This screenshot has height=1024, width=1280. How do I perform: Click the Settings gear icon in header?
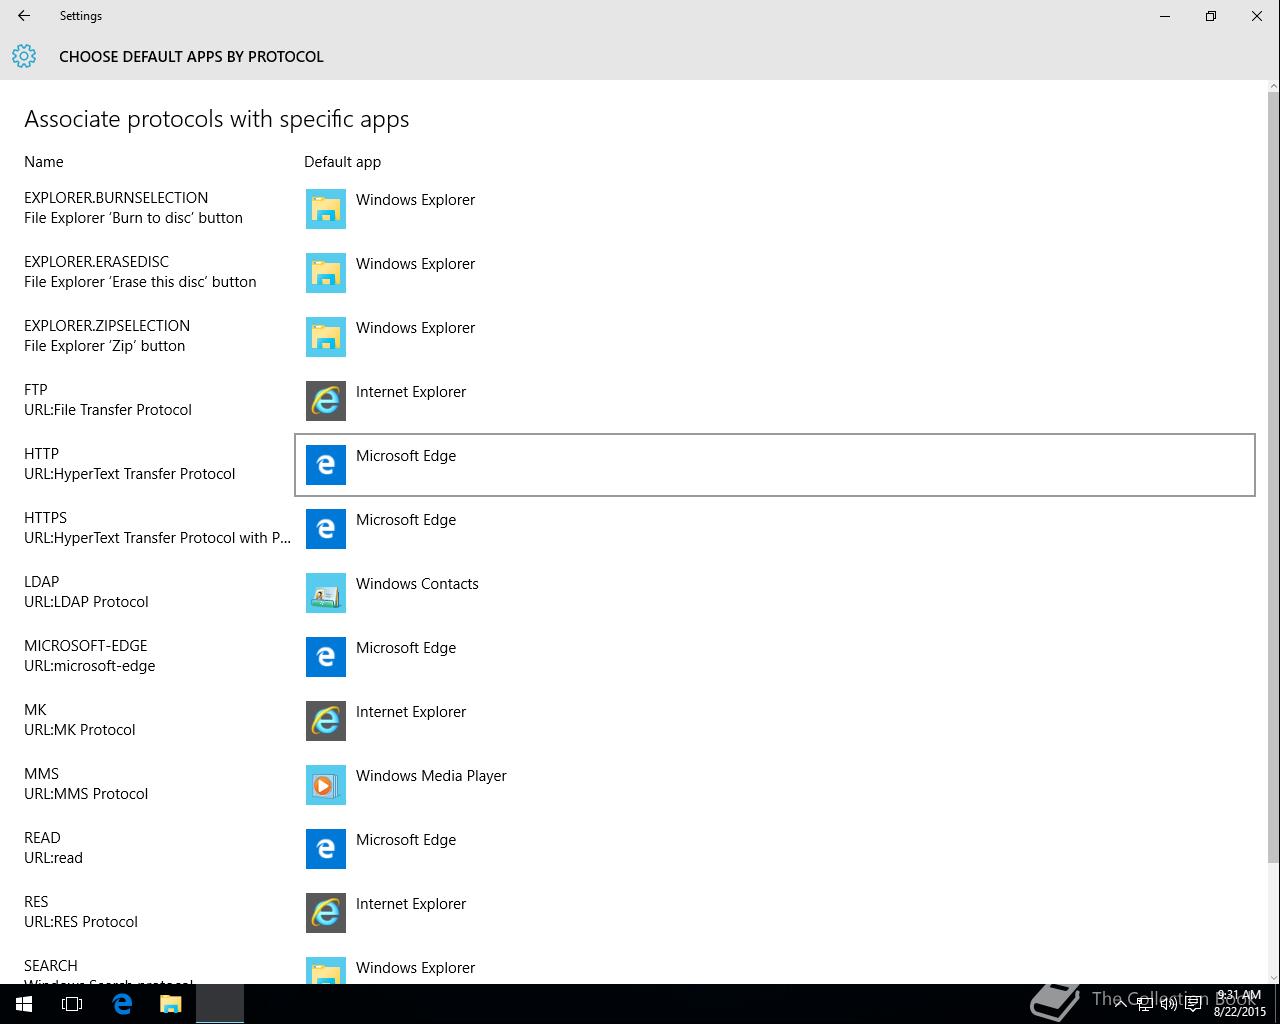(24, 56)
